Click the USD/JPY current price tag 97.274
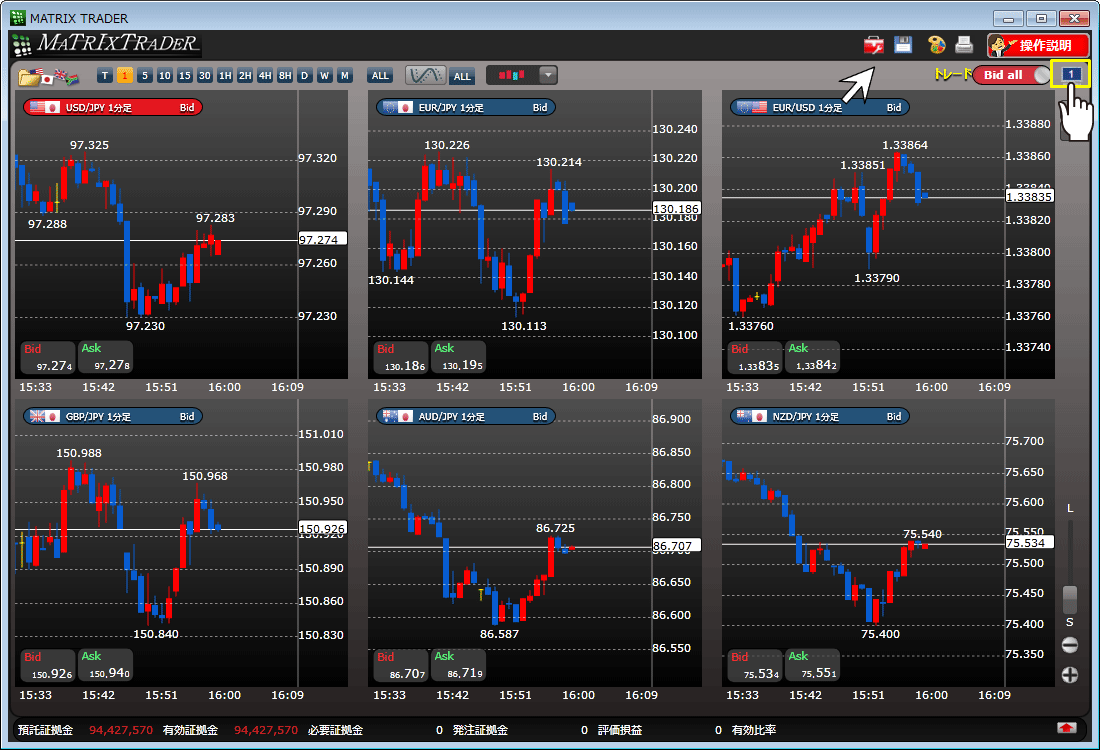This screenshot has width=1100, height=750. [x=322, y=239]
